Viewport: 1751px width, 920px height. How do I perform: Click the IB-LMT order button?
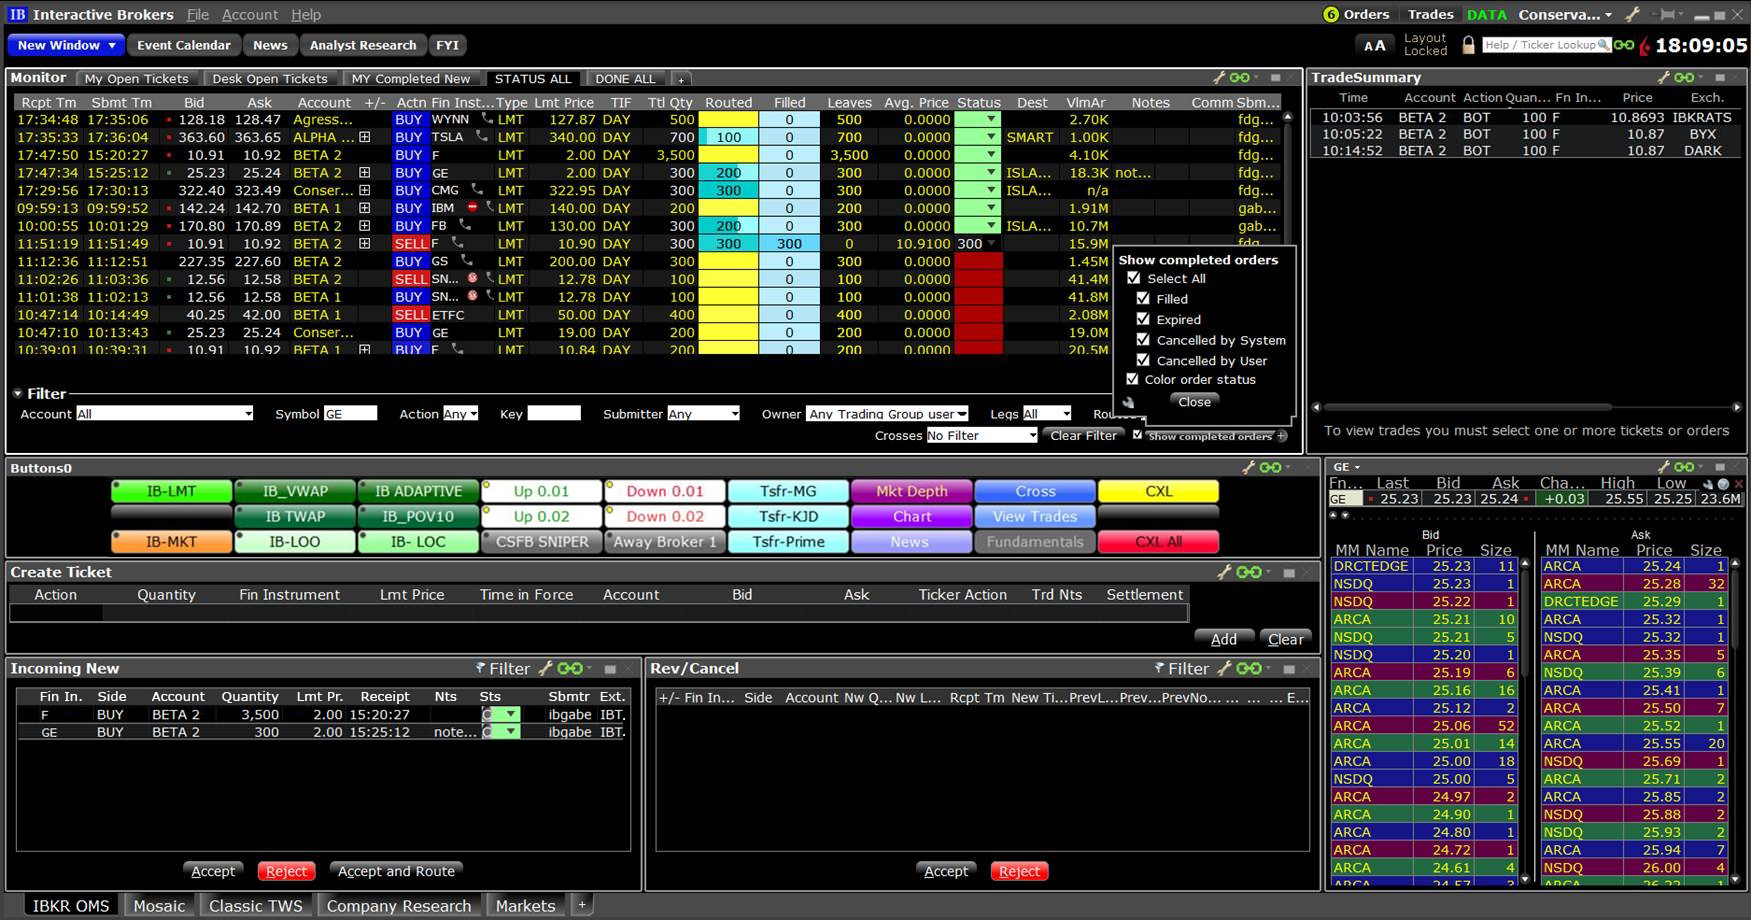tap(171, 491)
